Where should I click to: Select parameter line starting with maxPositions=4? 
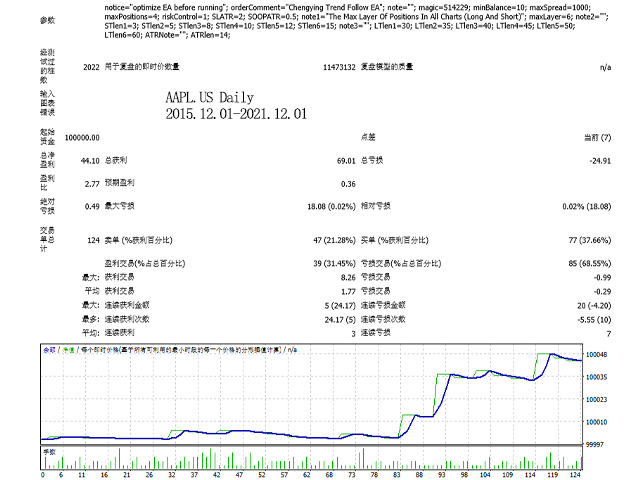point(356,17)
